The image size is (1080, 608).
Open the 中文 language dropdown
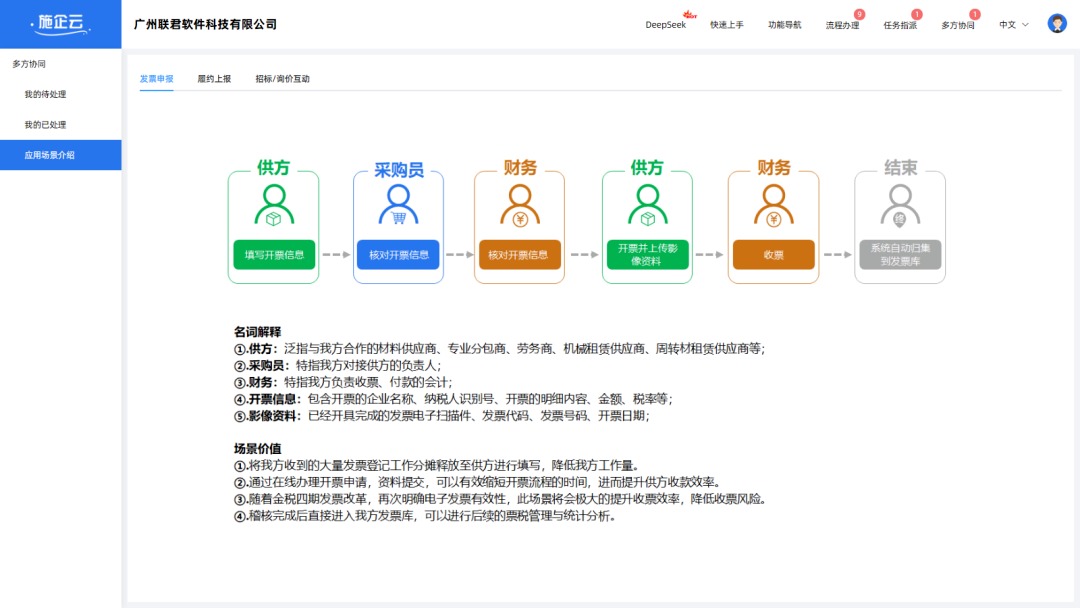pos(1010,24)
